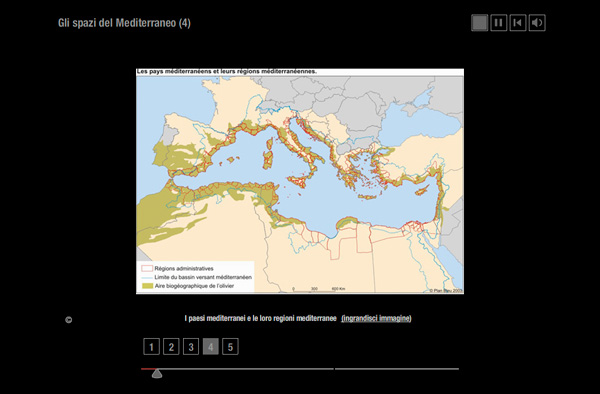Screen dimensions: 600x394
Task: Go to slide 1
Action: tap(152, 347)
